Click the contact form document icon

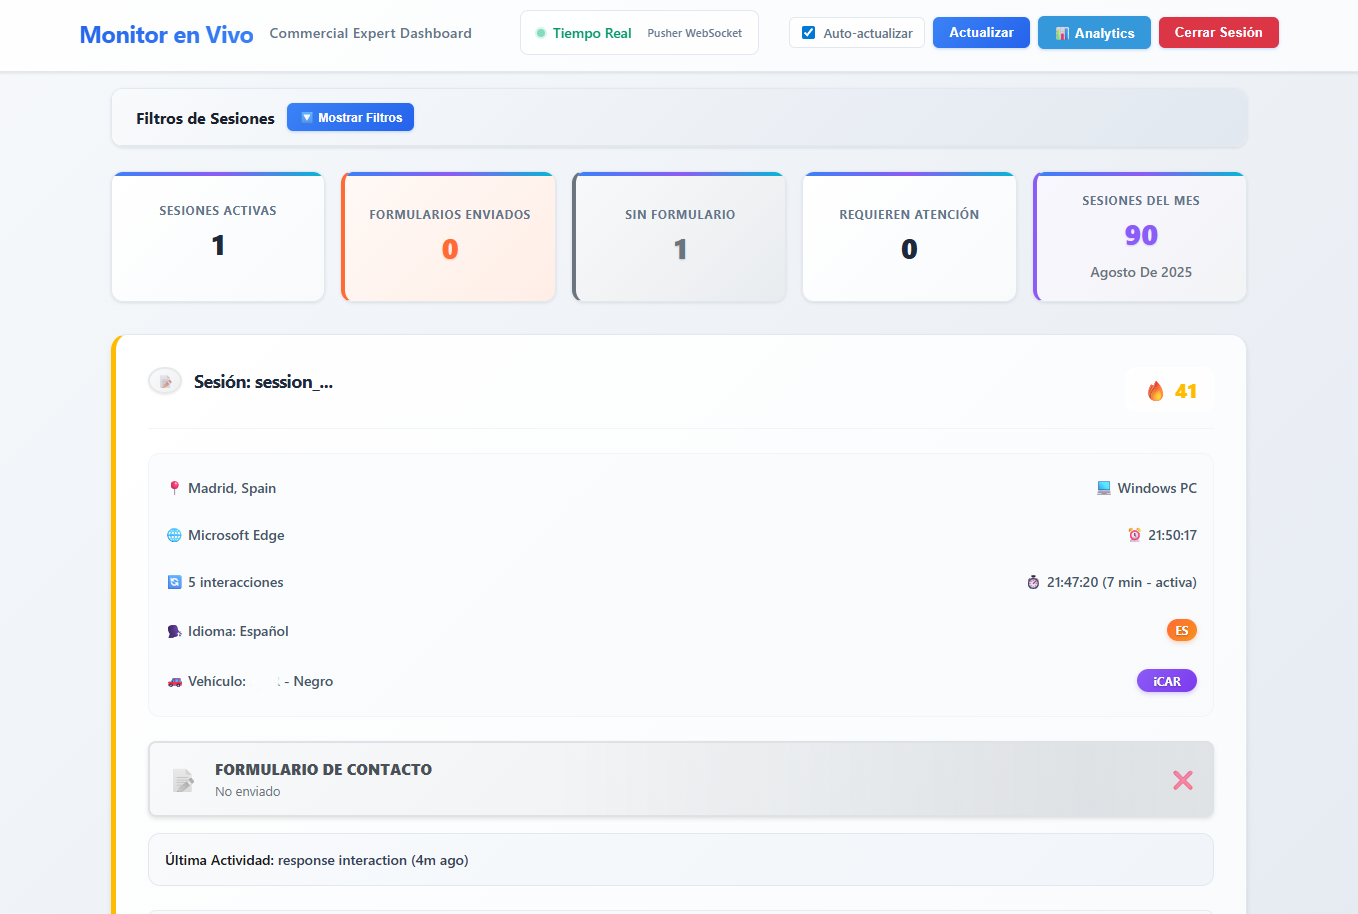183,780
